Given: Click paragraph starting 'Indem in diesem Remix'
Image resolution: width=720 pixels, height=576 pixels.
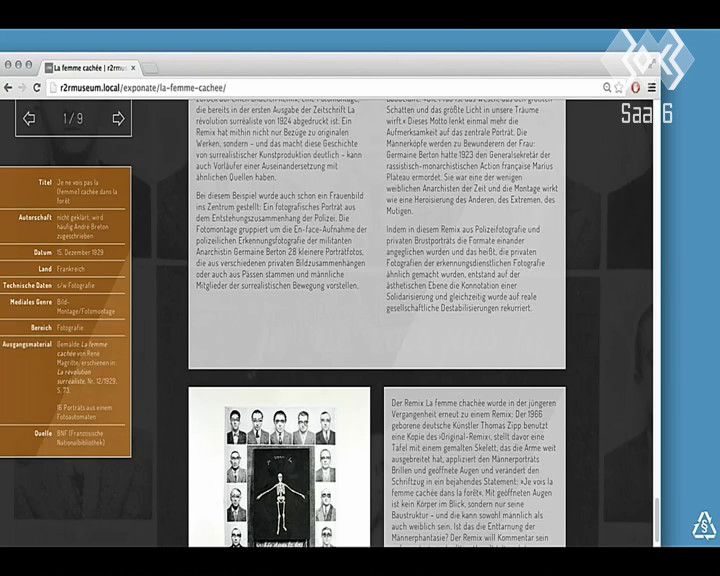Looking at the screenshot, I should click(465, 268).
